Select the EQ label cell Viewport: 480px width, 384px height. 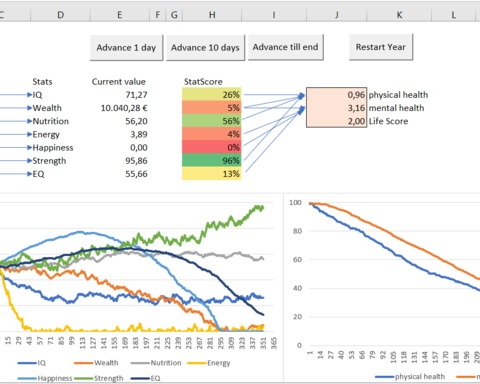38,174
